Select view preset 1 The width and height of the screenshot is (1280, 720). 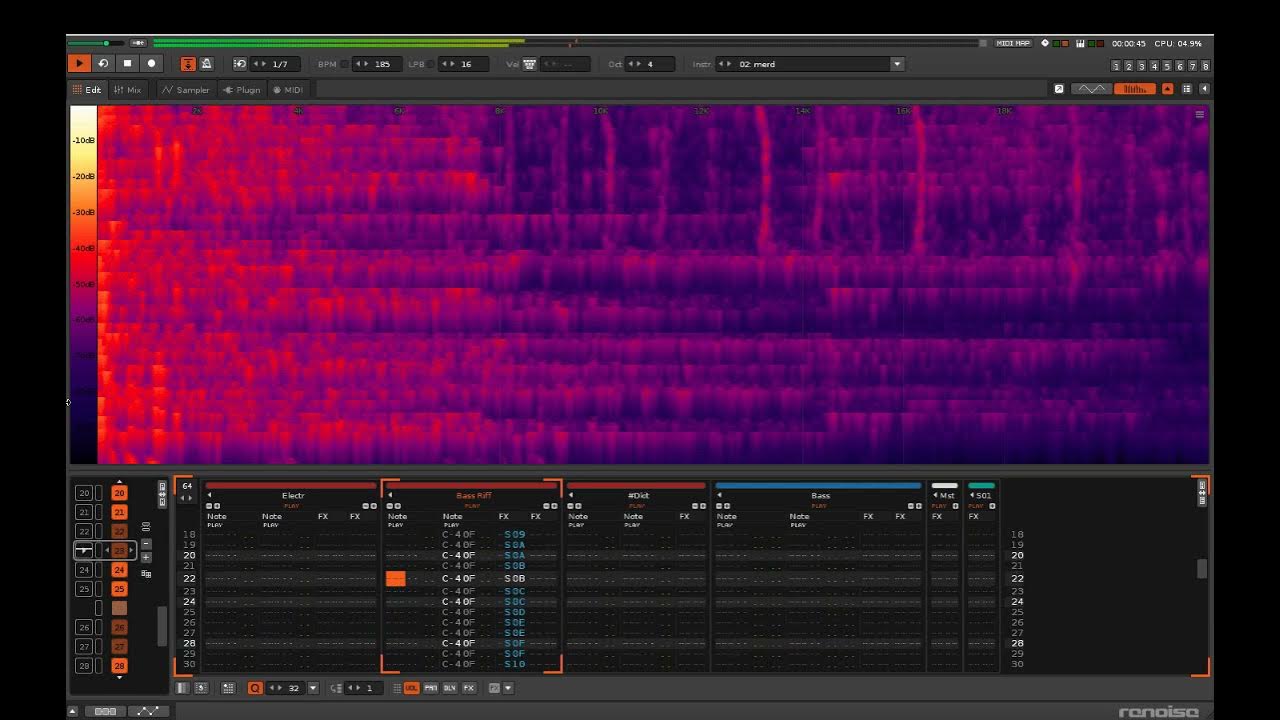point(1116,66)
